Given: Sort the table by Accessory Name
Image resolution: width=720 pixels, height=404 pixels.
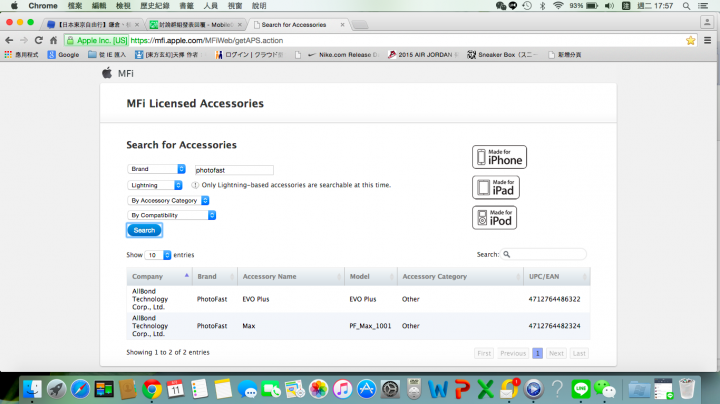Looking at the screenshot, I should tap(291, 276).
